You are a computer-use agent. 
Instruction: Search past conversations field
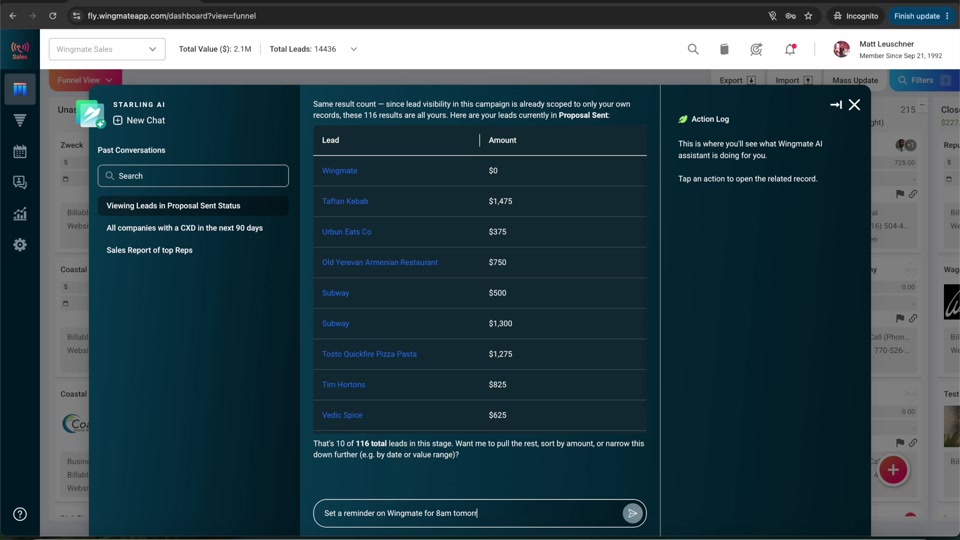193,176
